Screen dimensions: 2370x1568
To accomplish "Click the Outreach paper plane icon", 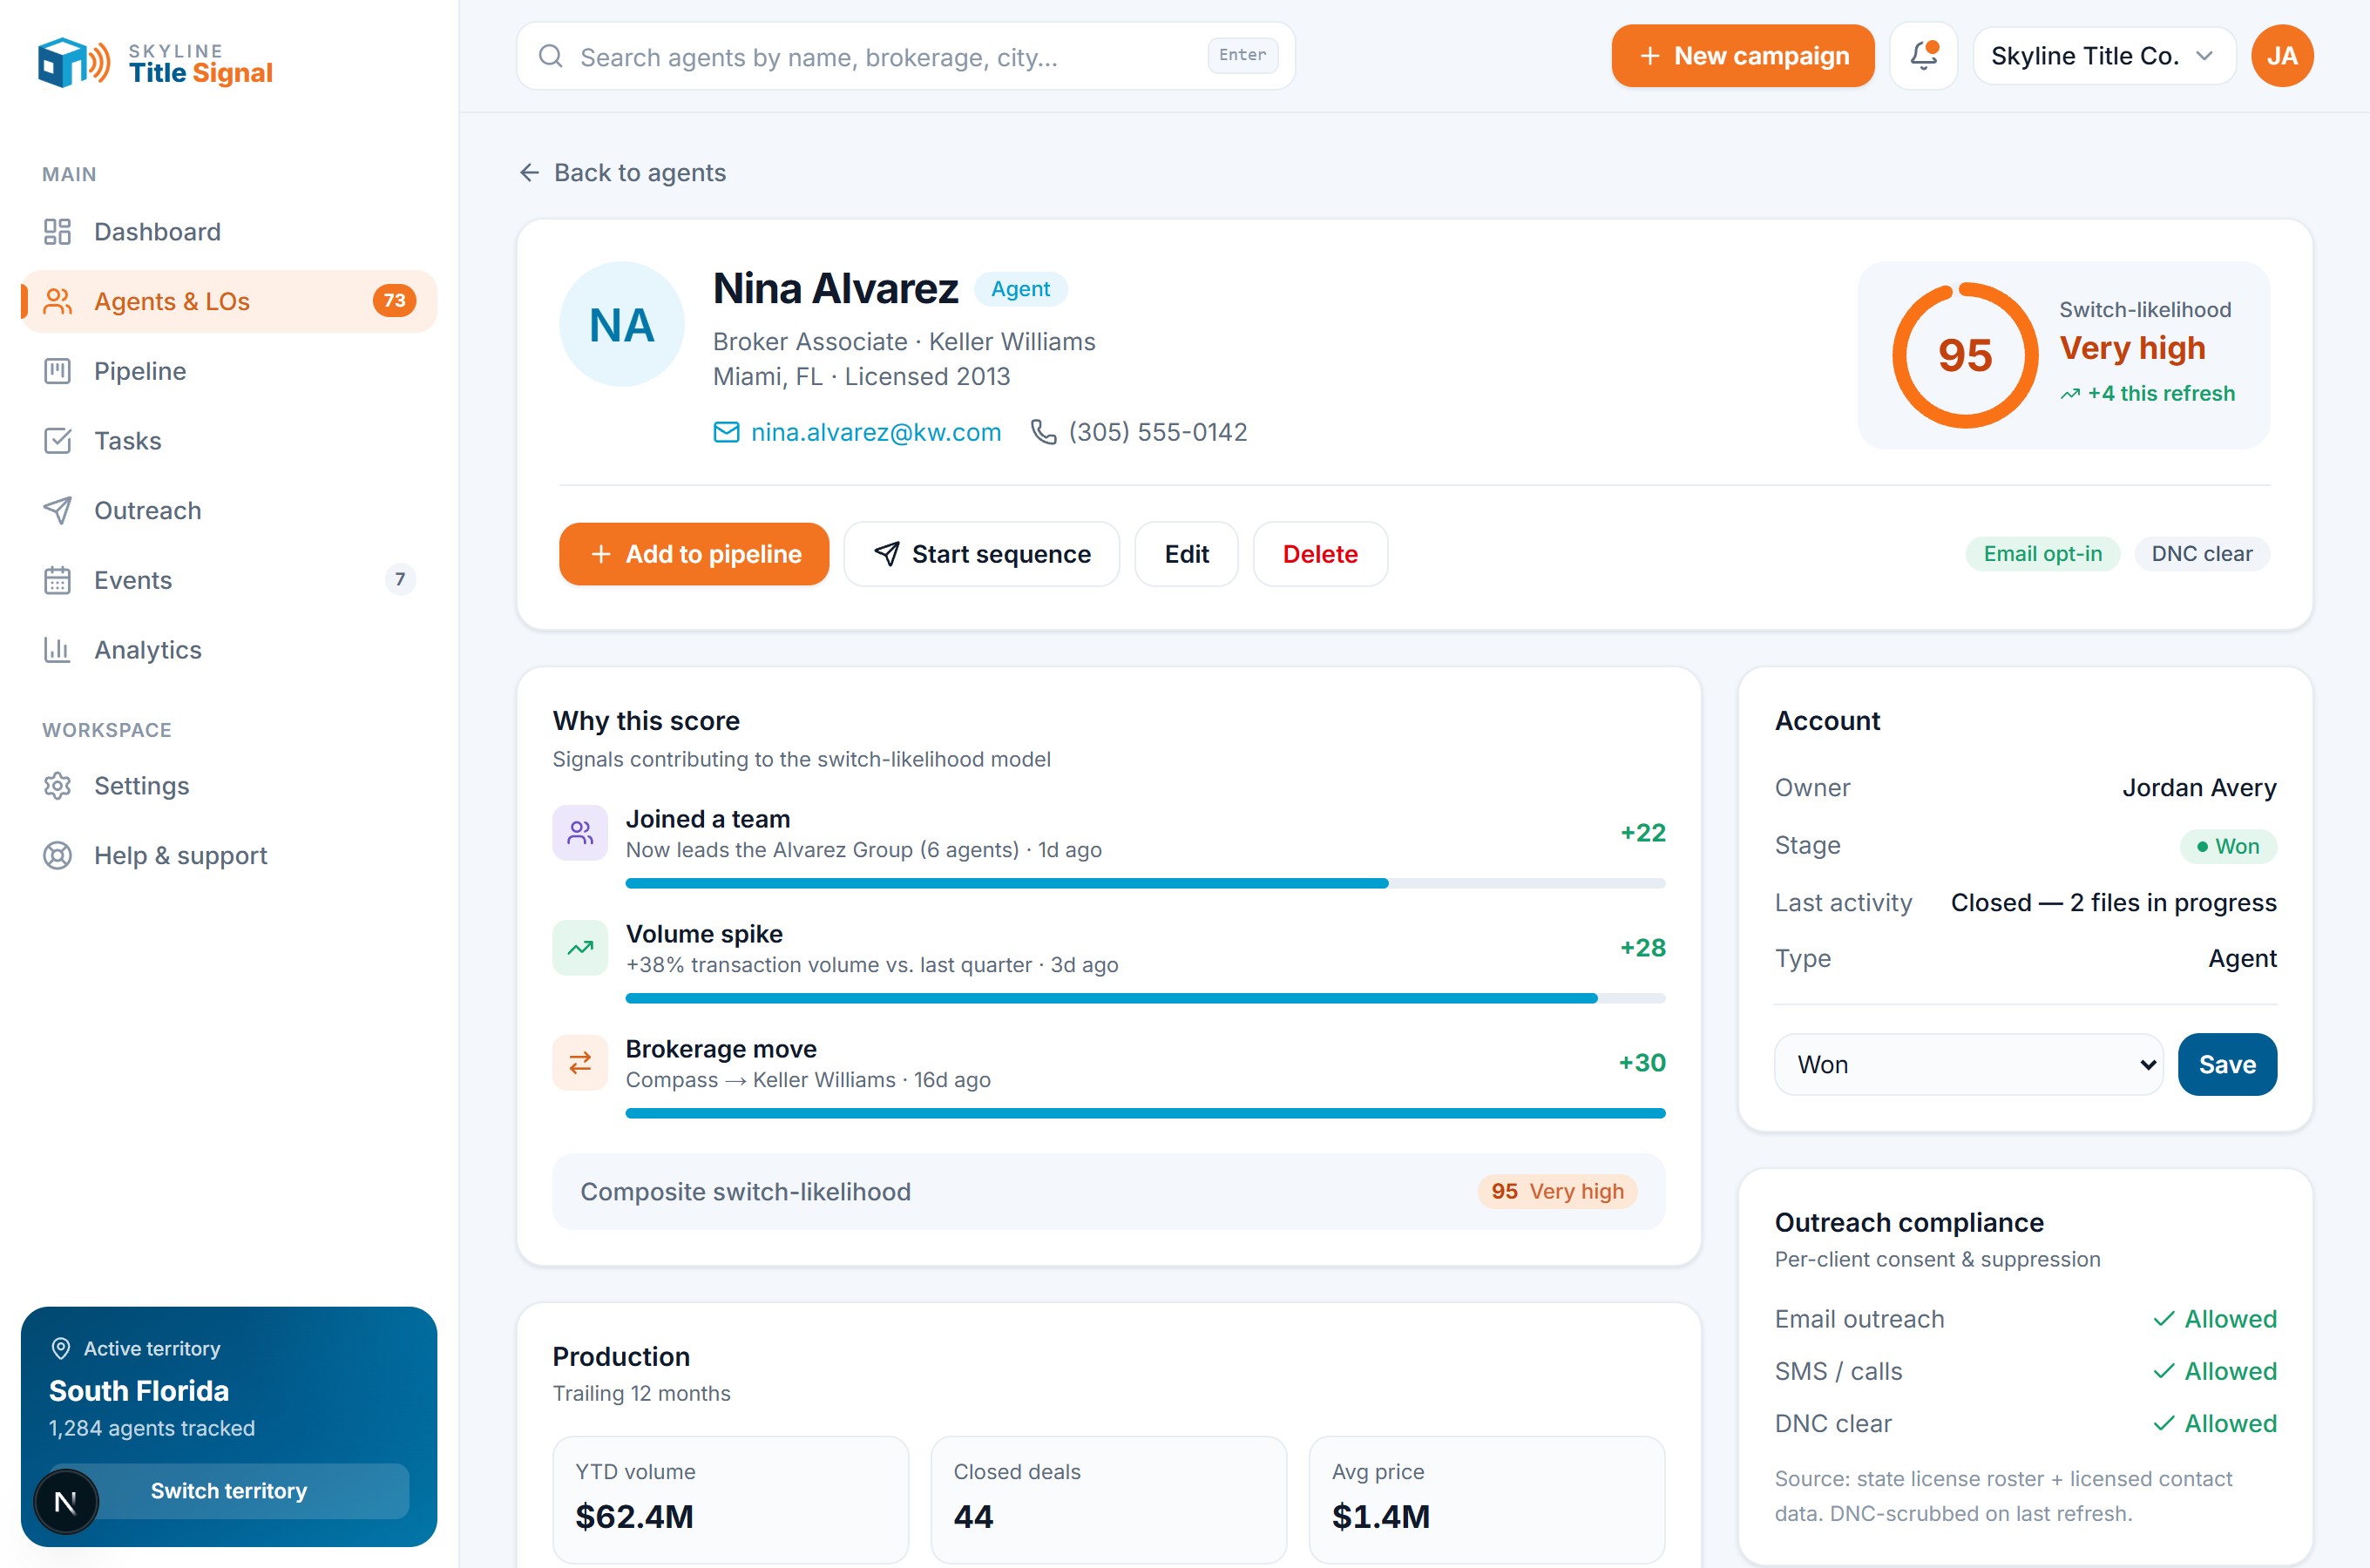I will point(57,510).
